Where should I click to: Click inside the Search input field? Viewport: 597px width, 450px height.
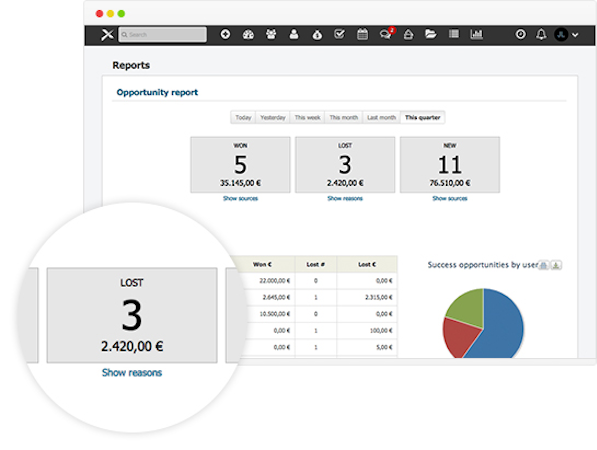click(x=163, y=35)
